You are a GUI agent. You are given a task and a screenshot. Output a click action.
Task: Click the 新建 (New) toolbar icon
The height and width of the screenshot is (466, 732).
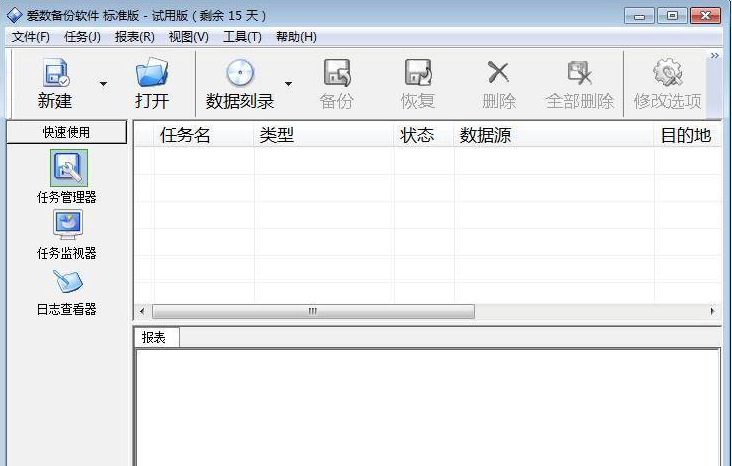pyautogui.click(x=56, y=73)
